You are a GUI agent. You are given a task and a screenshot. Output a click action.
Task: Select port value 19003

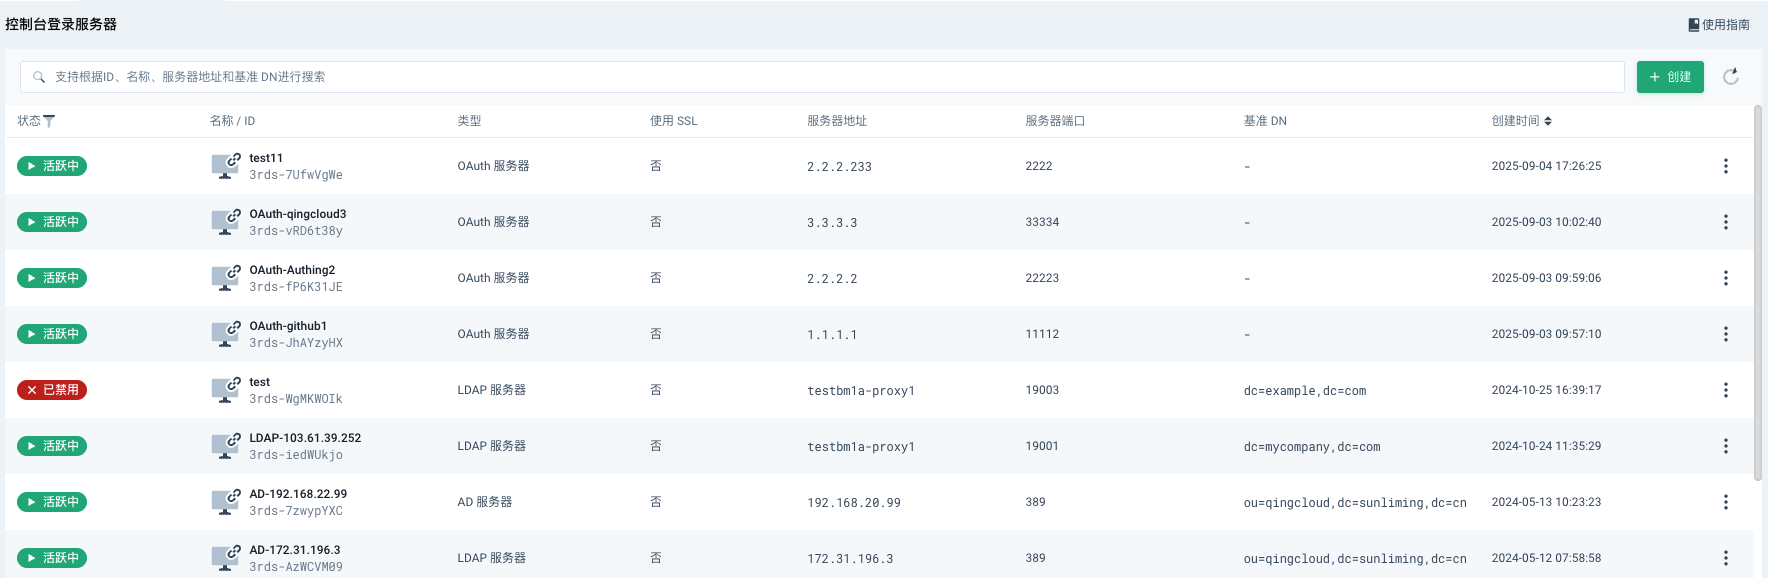click(1042, 390)
